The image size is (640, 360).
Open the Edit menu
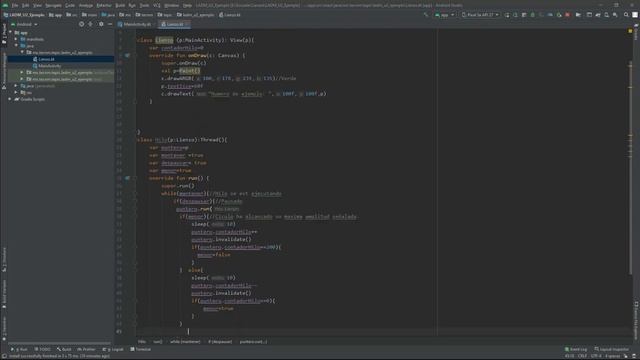coord(25,5)
